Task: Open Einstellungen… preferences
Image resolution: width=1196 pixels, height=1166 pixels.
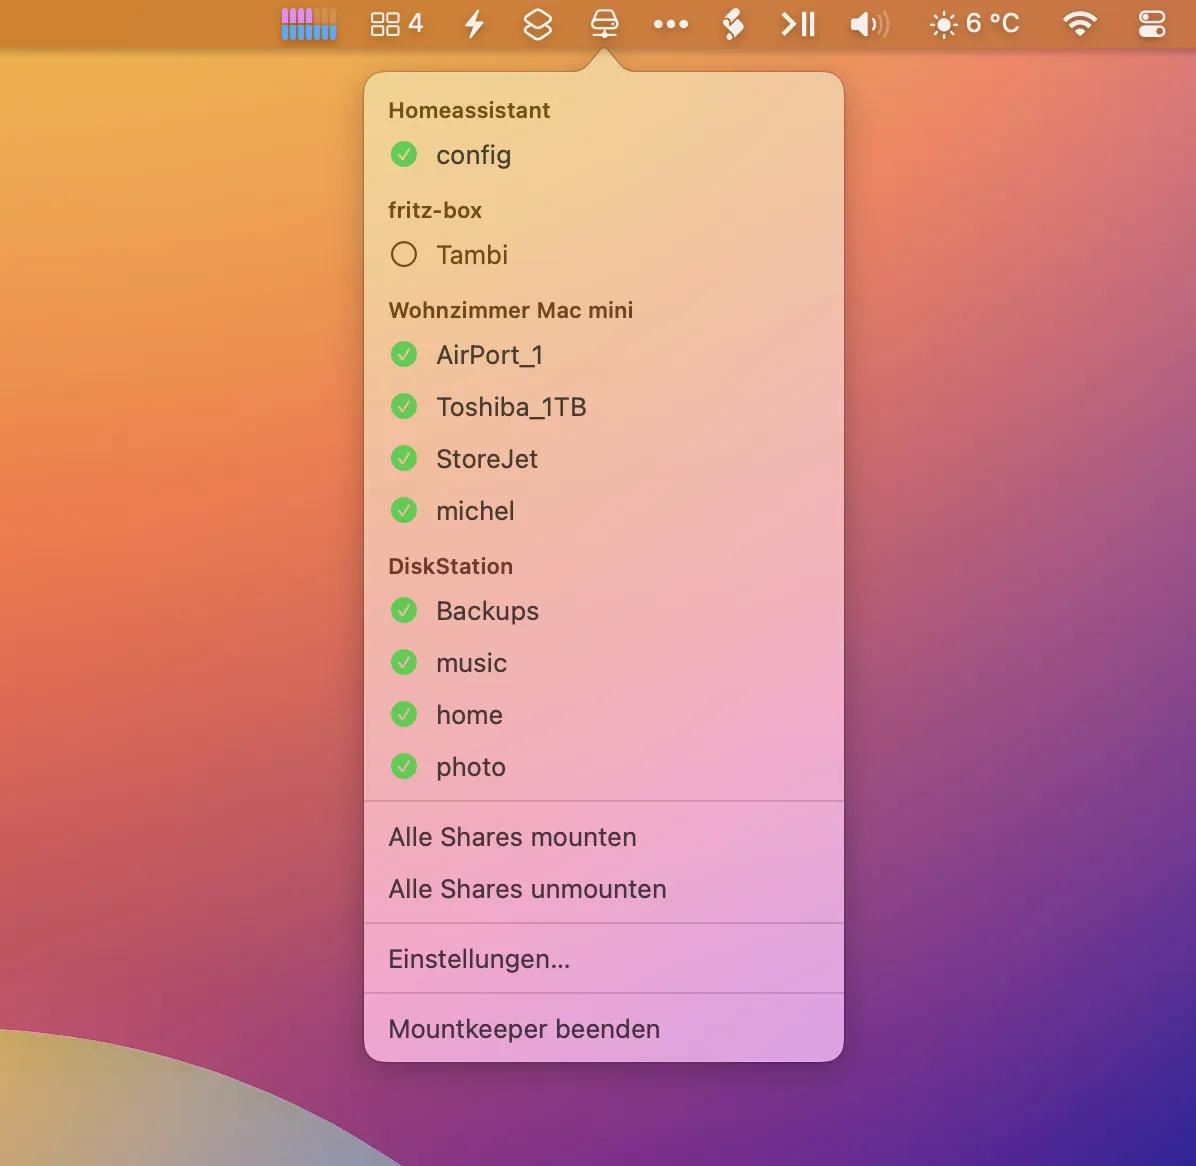Action: pyautogui.click(x=479, y=959)
